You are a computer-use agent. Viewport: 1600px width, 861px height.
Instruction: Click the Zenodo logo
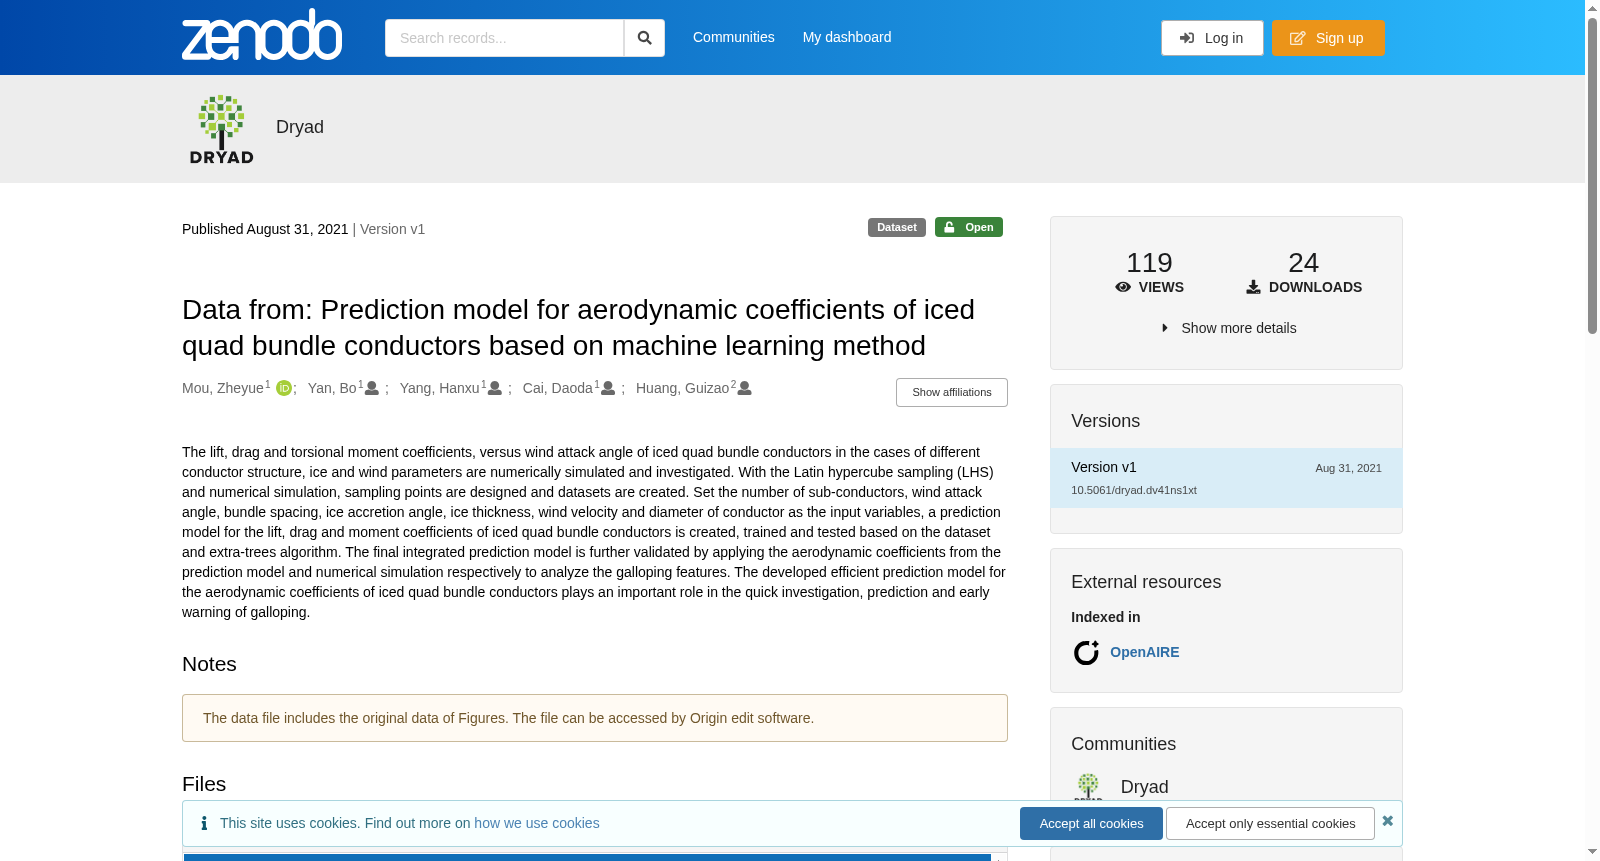pos(262,35)
